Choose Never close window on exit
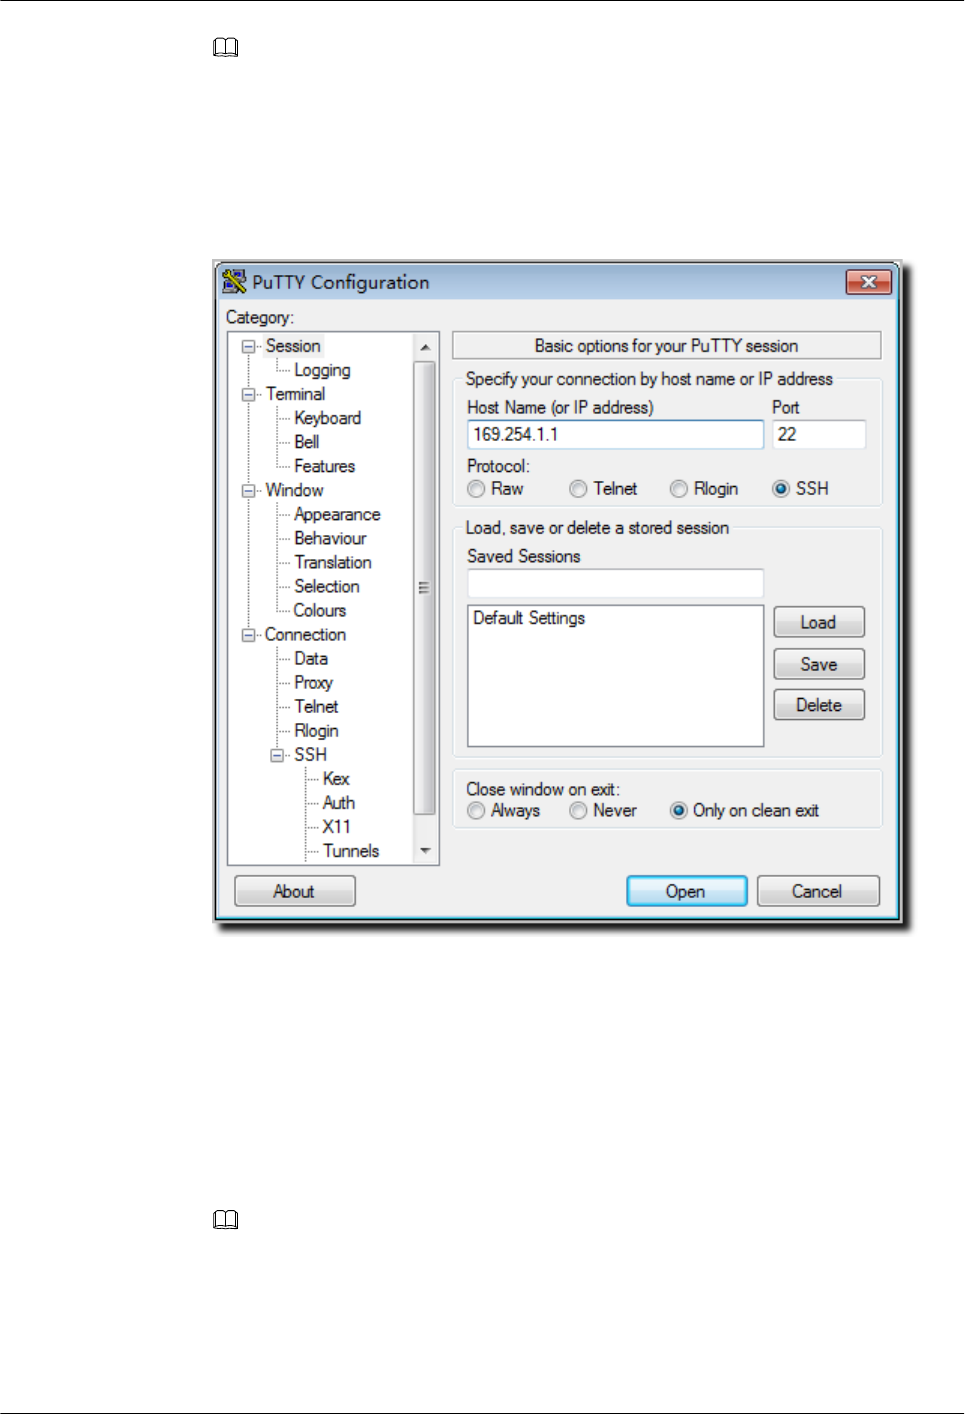Screen dimensions: 965x1414 point(578,811)
